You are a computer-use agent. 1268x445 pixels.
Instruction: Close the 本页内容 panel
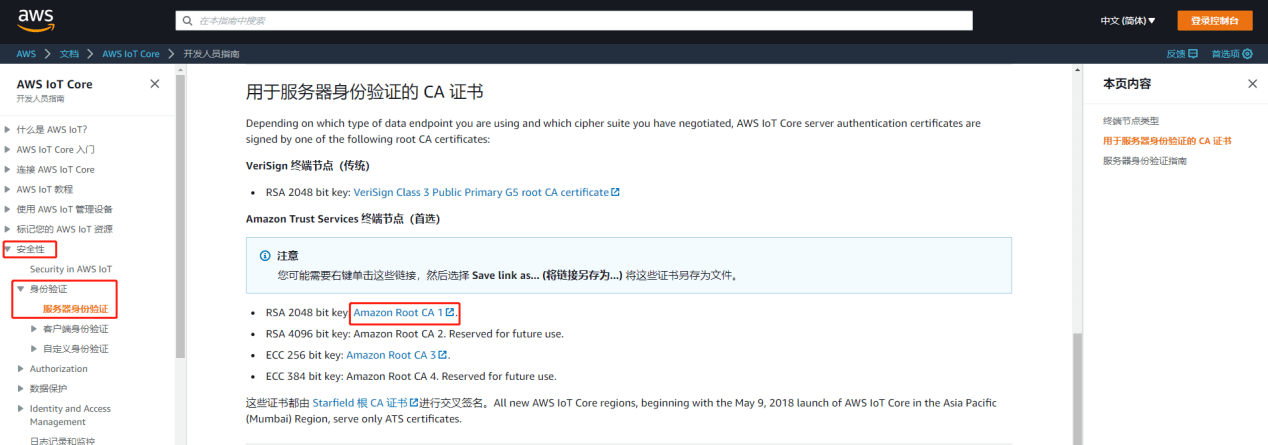(1252, 84)
